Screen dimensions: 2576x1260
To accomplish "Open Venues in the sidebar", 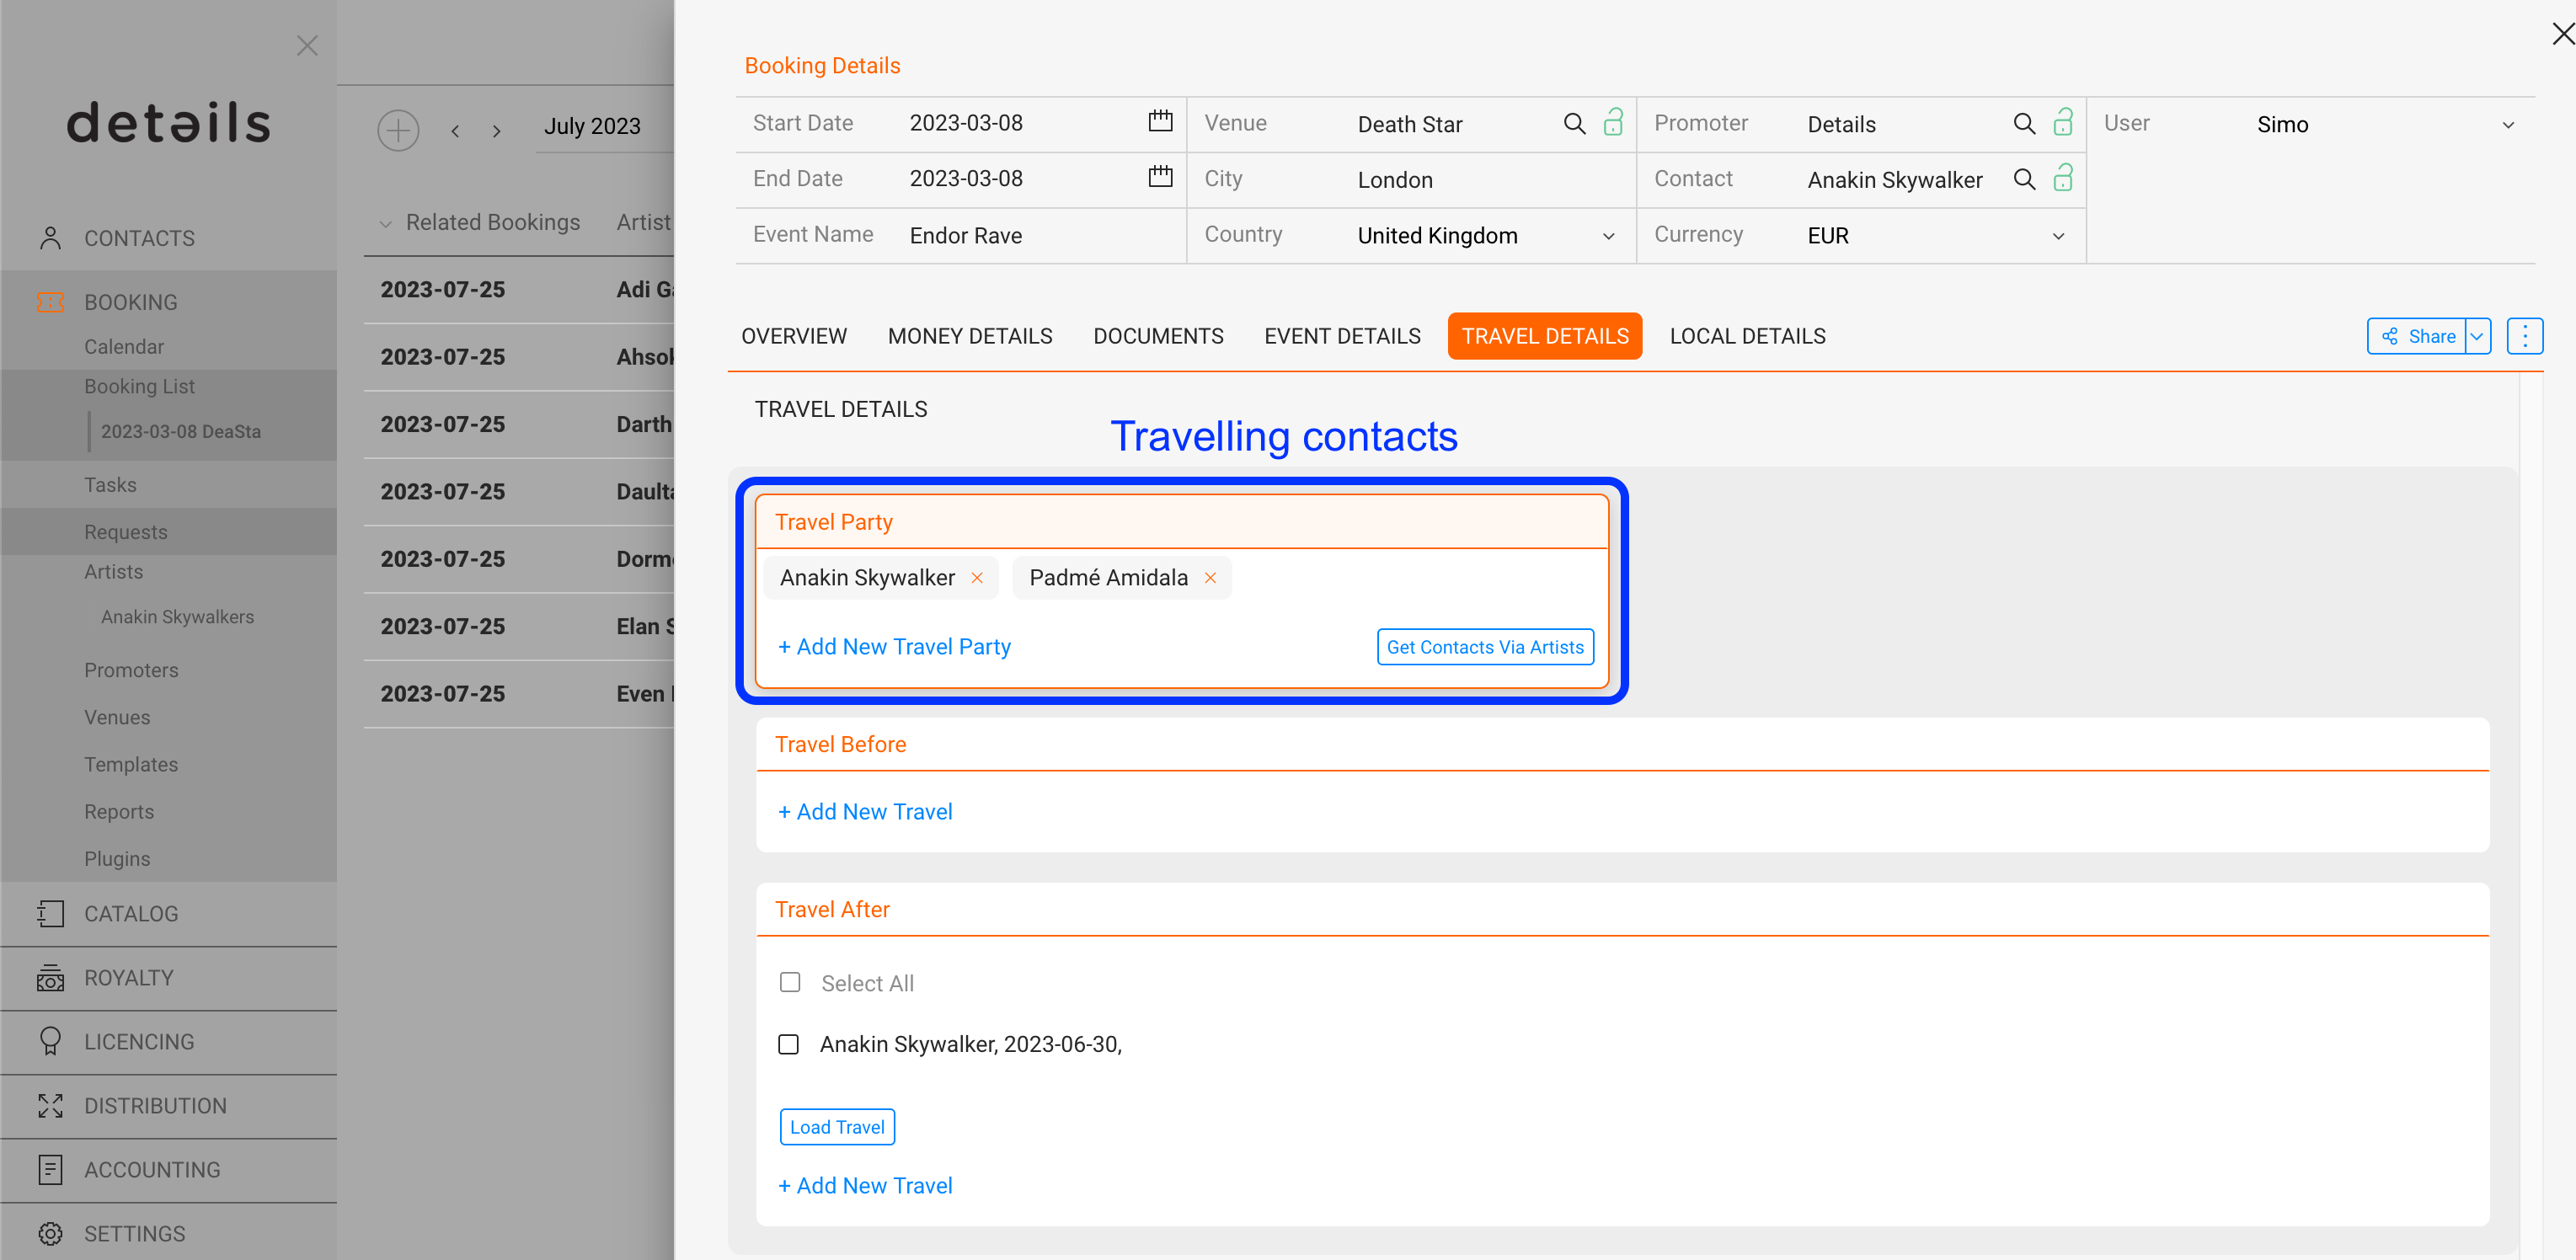I will 117,718.
